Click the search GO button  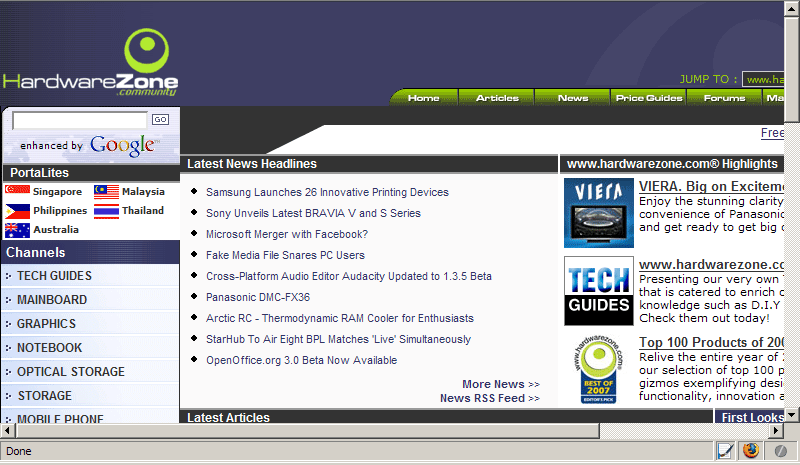click(160, 119)
